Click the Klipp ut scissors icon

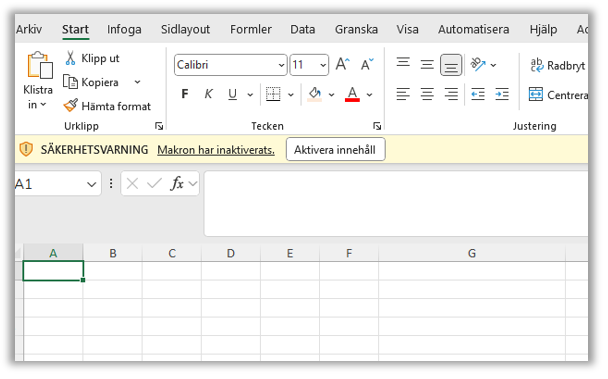pyautogui.click(x=70, y=58)
